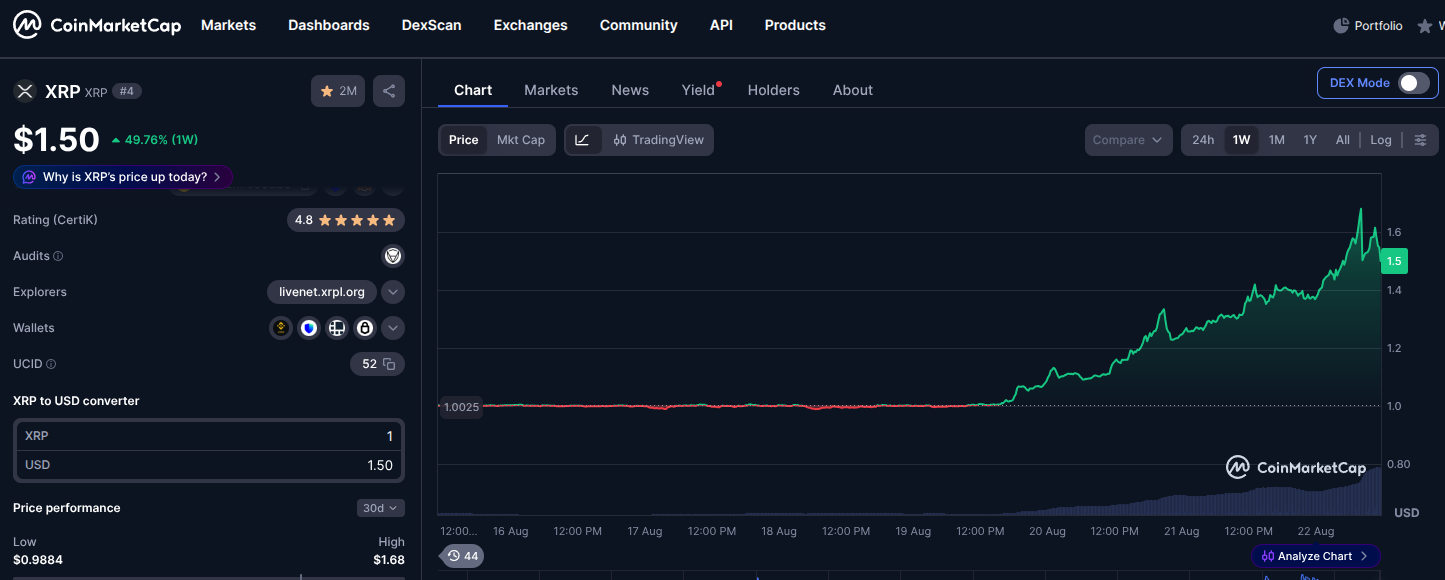Copy the UCID 52 value

point(389,364)
